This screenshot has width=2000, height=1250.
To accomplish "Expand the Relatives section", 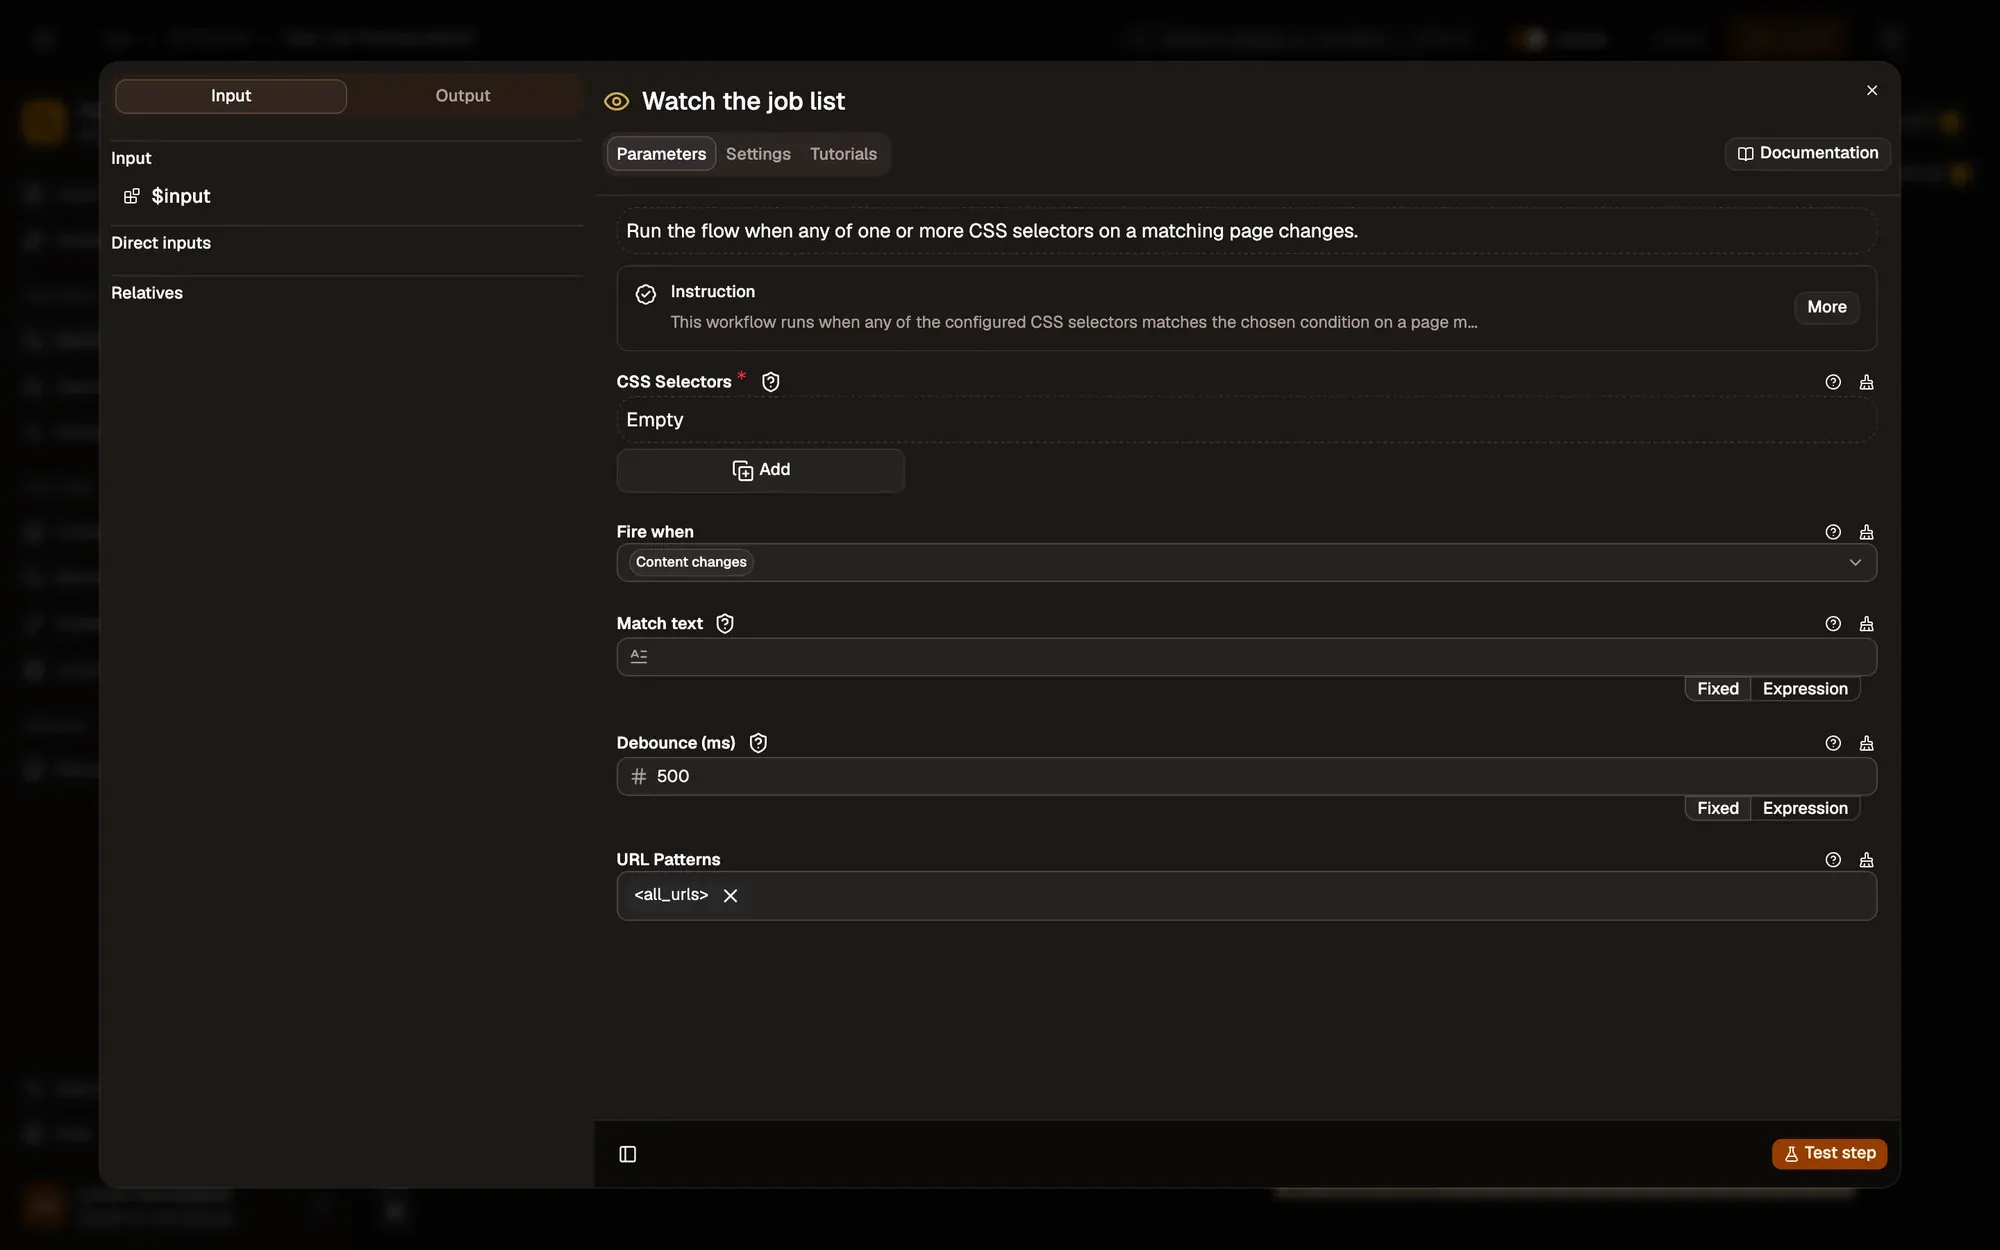I will click(x=147, y=293).
